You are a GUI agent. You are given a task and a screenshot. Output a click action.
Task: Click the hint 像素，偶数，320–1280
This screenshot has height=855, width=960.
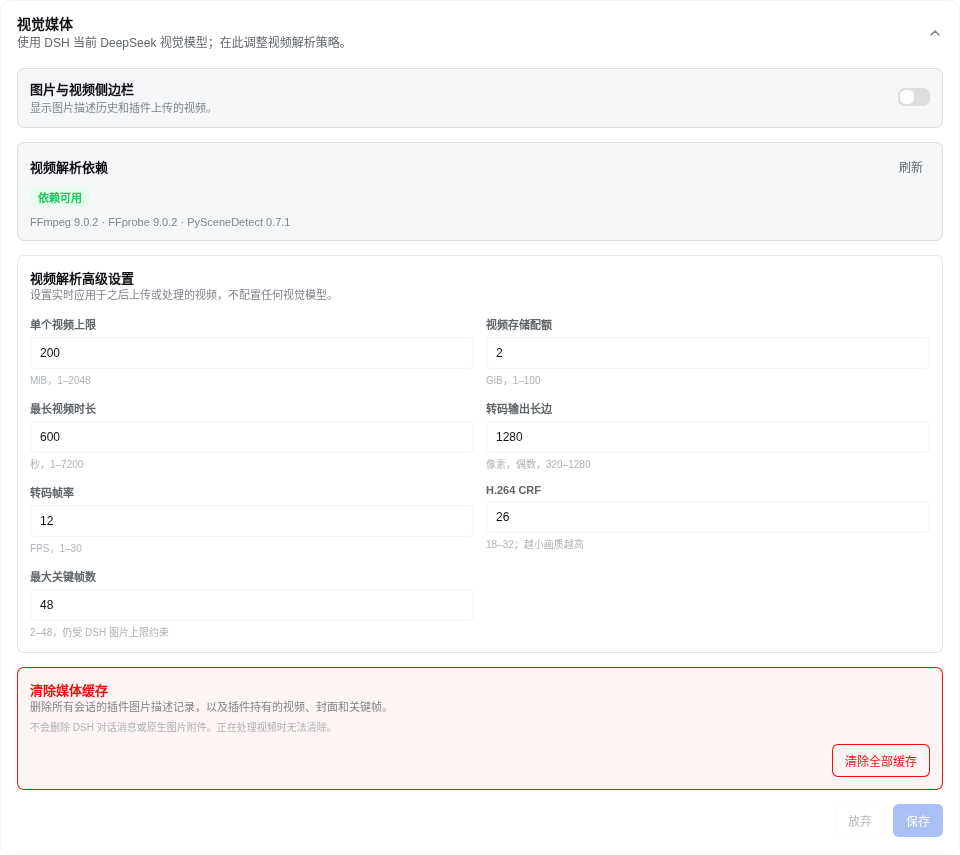pyautogui.click(x=538, y=464)
